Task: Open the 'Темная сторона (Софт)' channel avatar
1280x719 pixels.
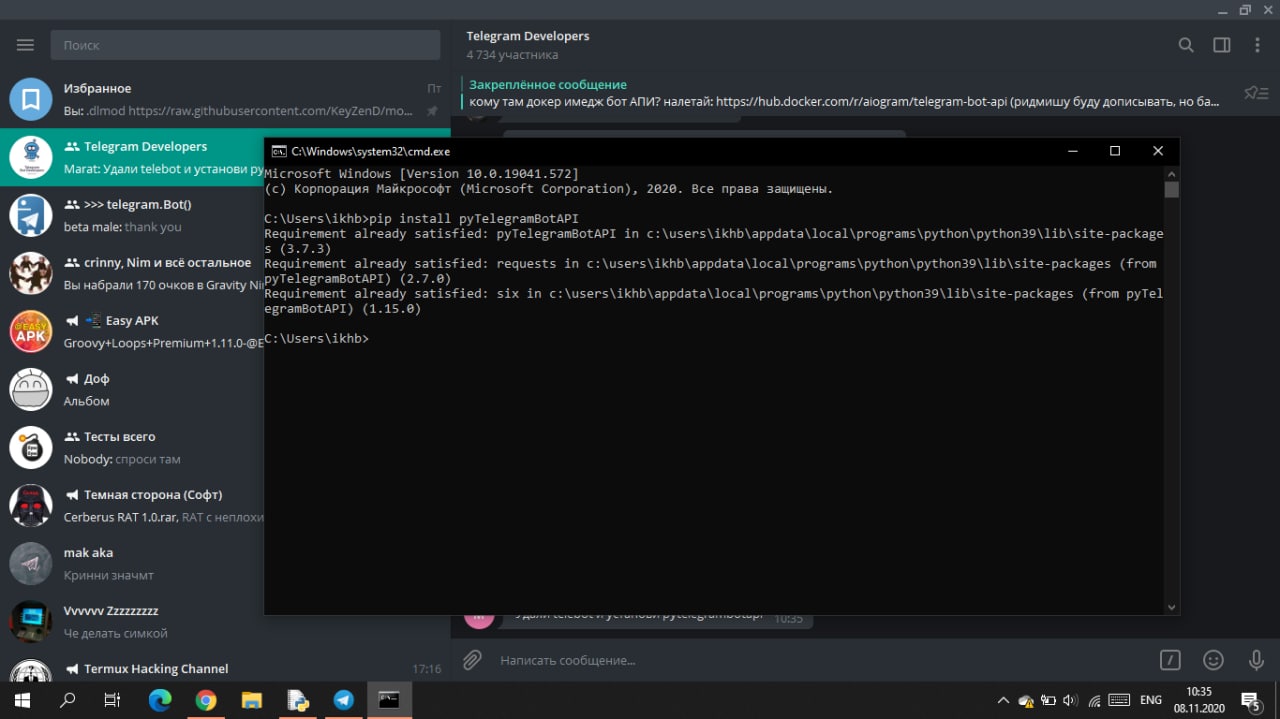Action: point(31,505)
